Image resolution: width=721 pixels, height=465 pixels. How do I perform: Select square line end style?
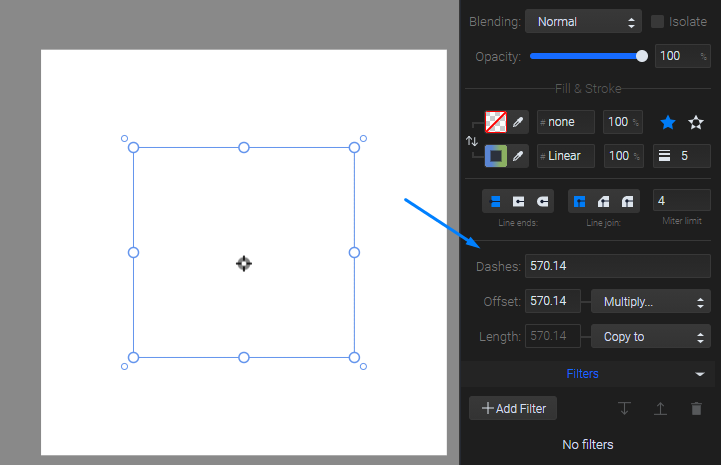(518, 201)
